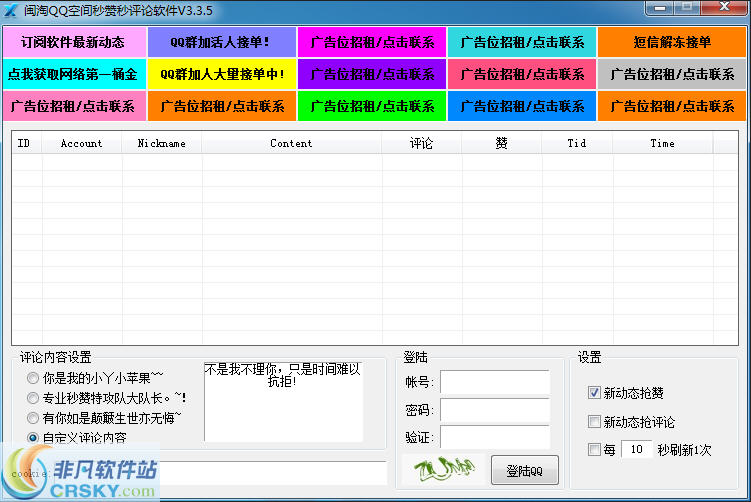Screen dimensions: 751x502
Task: Click the green 广告位招租 banner
Action: click(372, 106)
